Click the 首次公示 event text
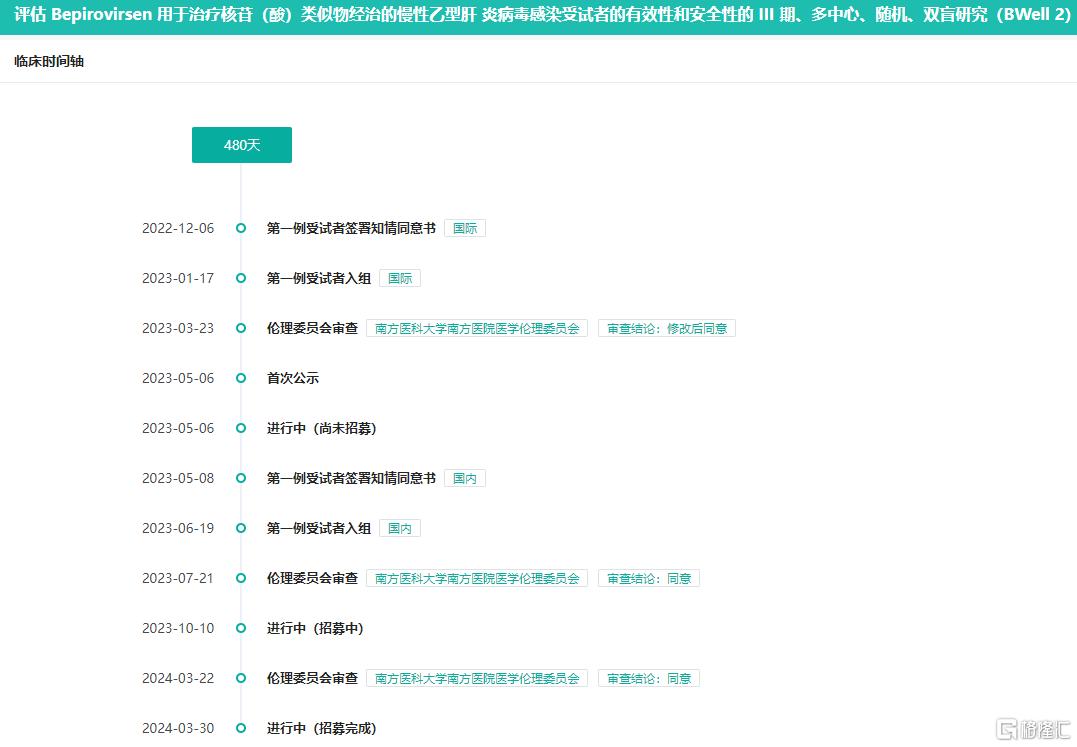The image size is (1077, 747). tap(293, 378)
